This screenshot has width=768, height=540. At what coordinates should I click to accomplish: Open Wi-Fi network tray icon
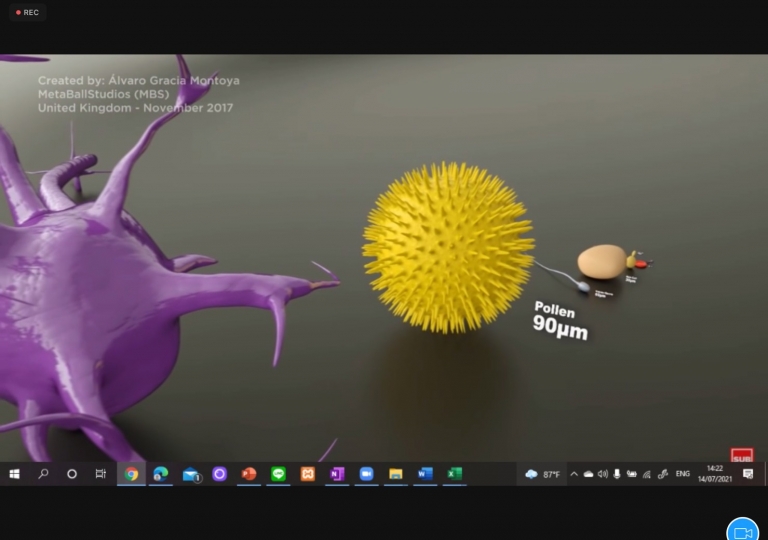point(647,474)
